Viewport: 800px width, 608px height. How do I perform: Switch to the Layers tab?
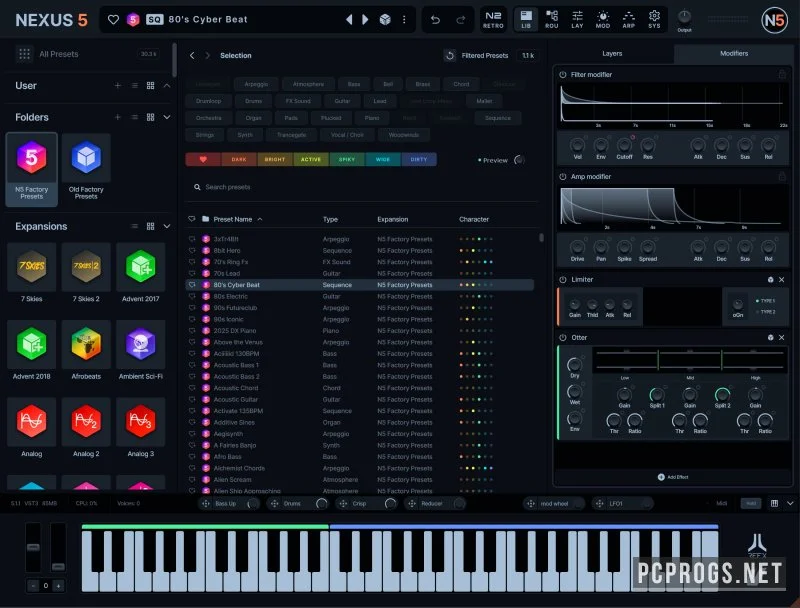[x=612, y=54]
